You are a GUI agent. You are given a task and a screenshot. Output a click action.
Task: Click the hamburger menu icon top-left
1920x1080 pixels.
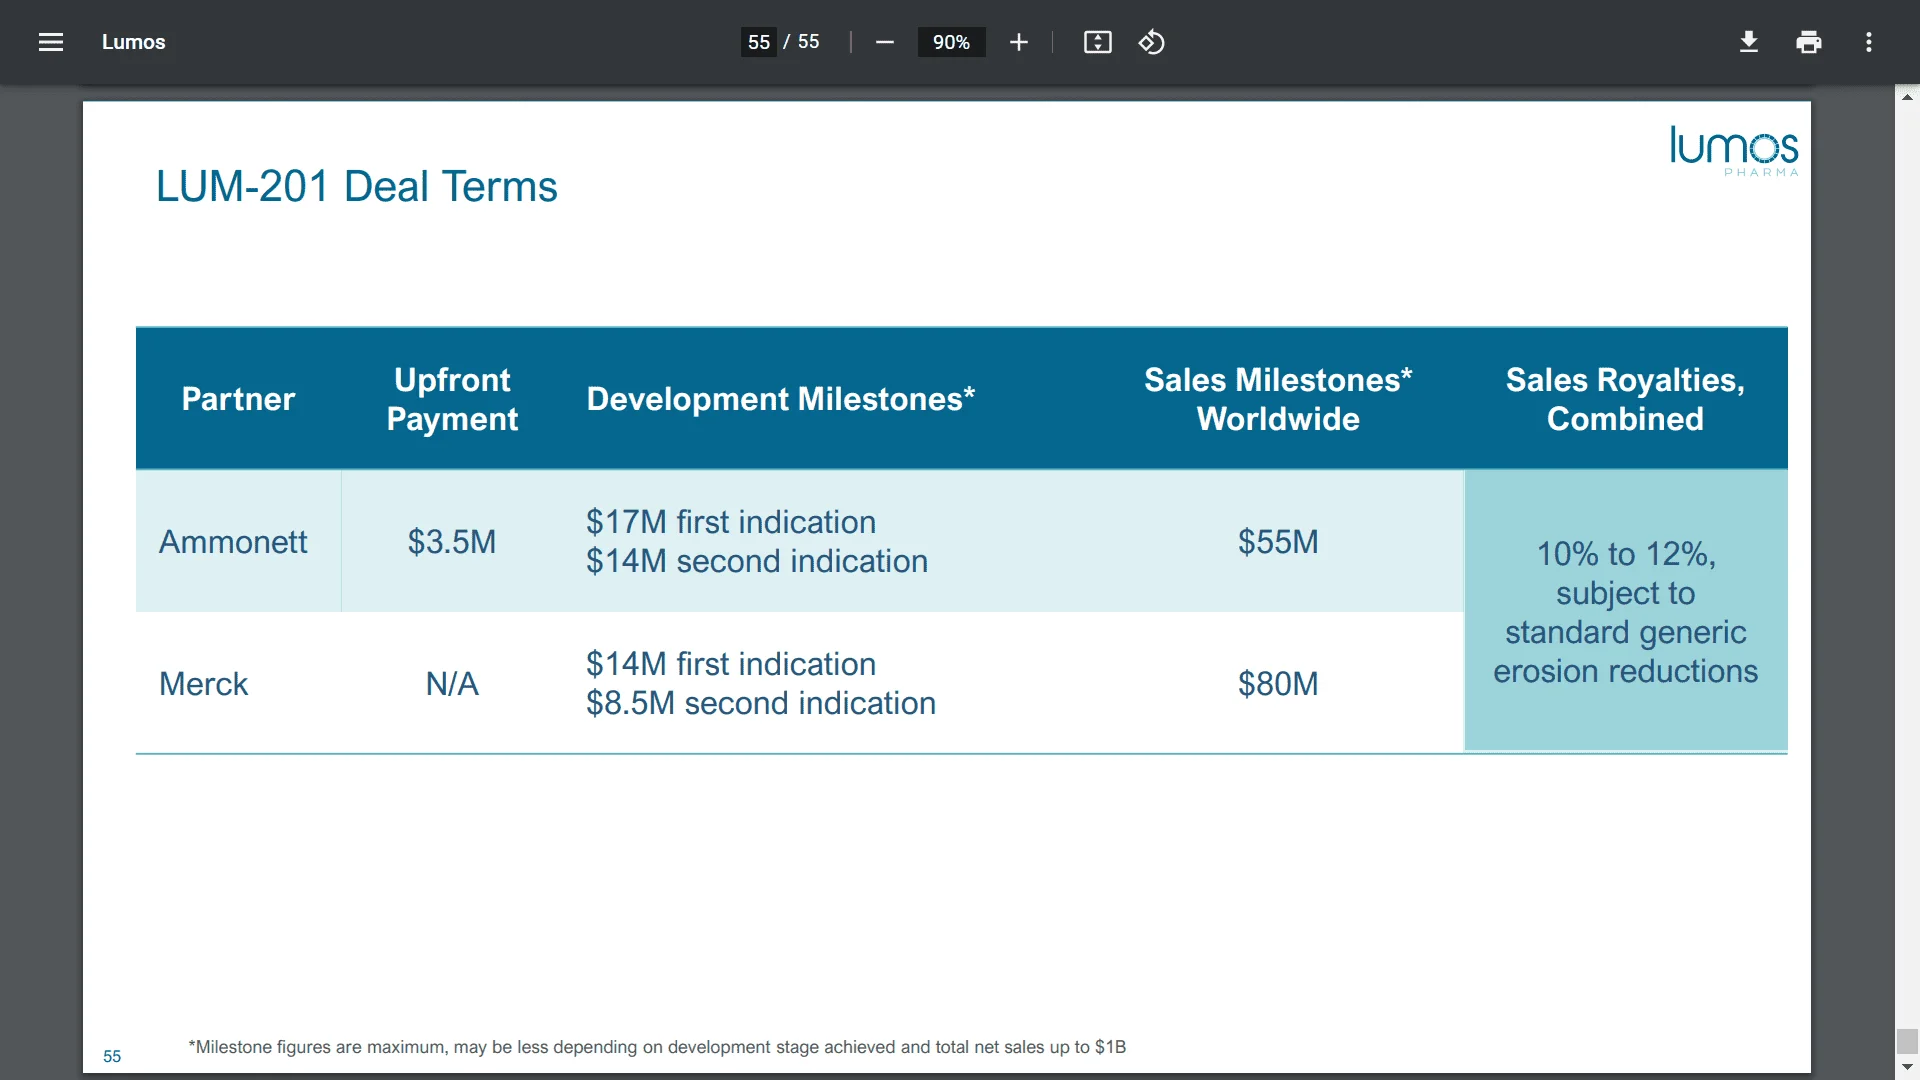49,42
